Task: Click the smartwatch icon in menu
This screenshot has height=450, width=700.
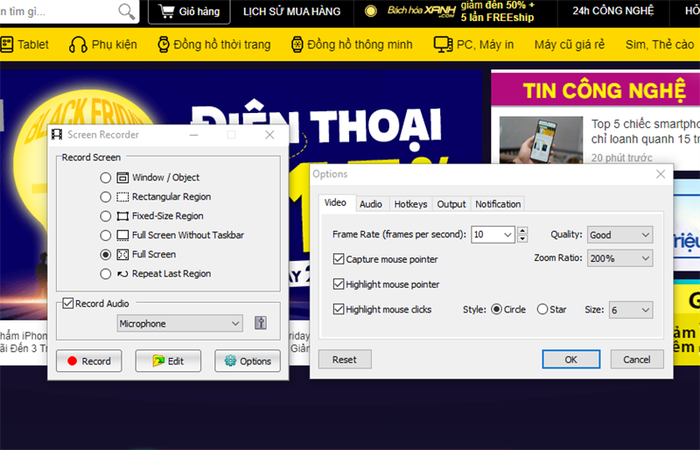Action: coord(297,45)
